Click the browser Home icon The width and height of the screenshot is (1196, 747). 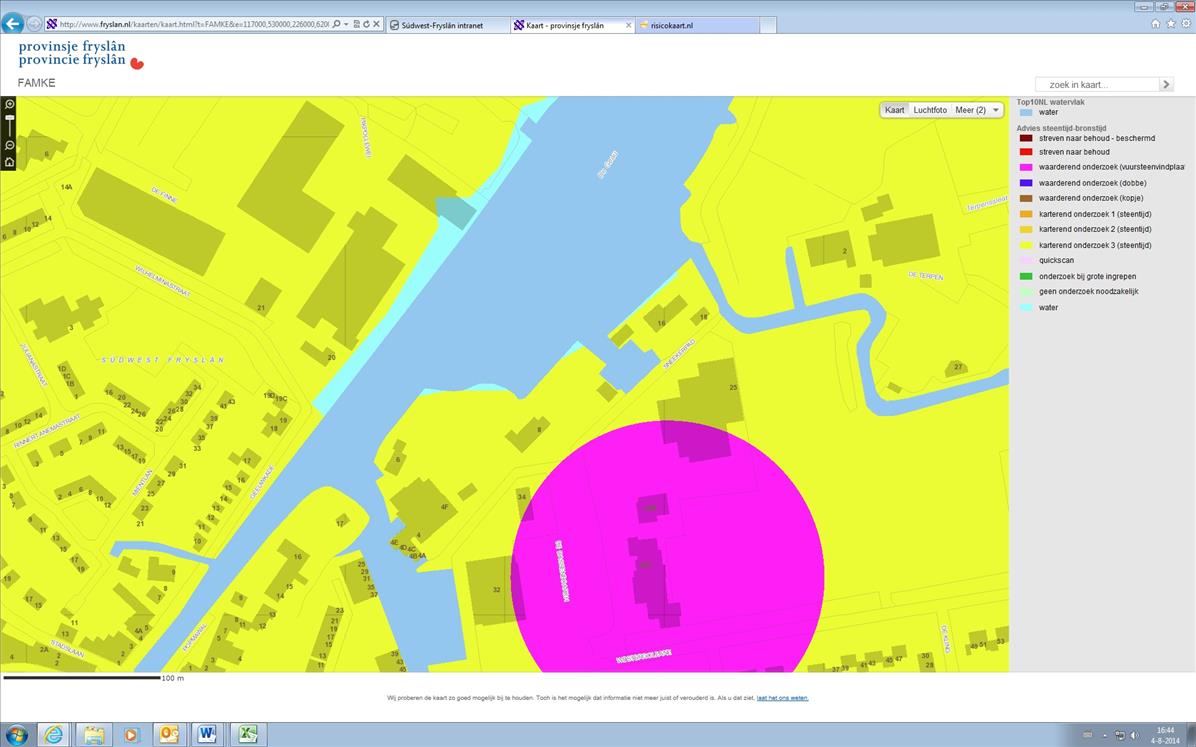point(1156,24)
